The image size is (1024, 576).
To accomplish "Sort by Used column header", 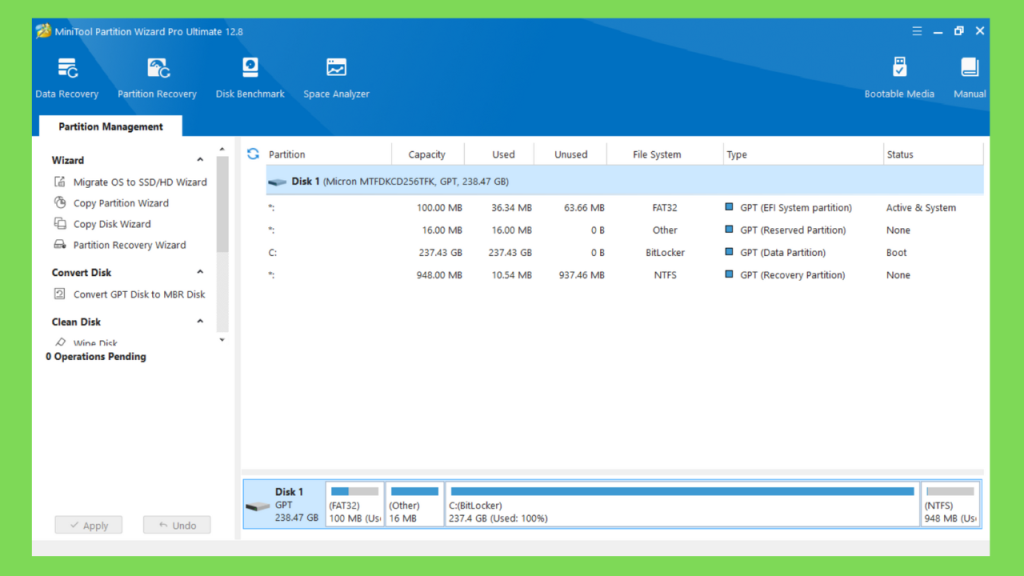I will [500, 154].
